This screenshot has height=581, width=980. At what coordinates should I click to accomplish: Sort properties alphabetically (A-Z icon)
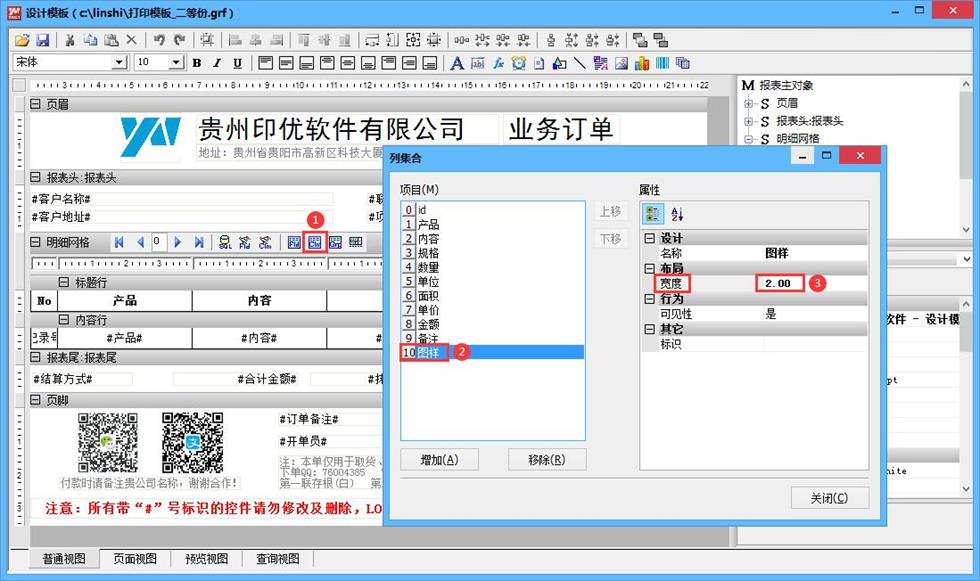click(x=677, y=214)
